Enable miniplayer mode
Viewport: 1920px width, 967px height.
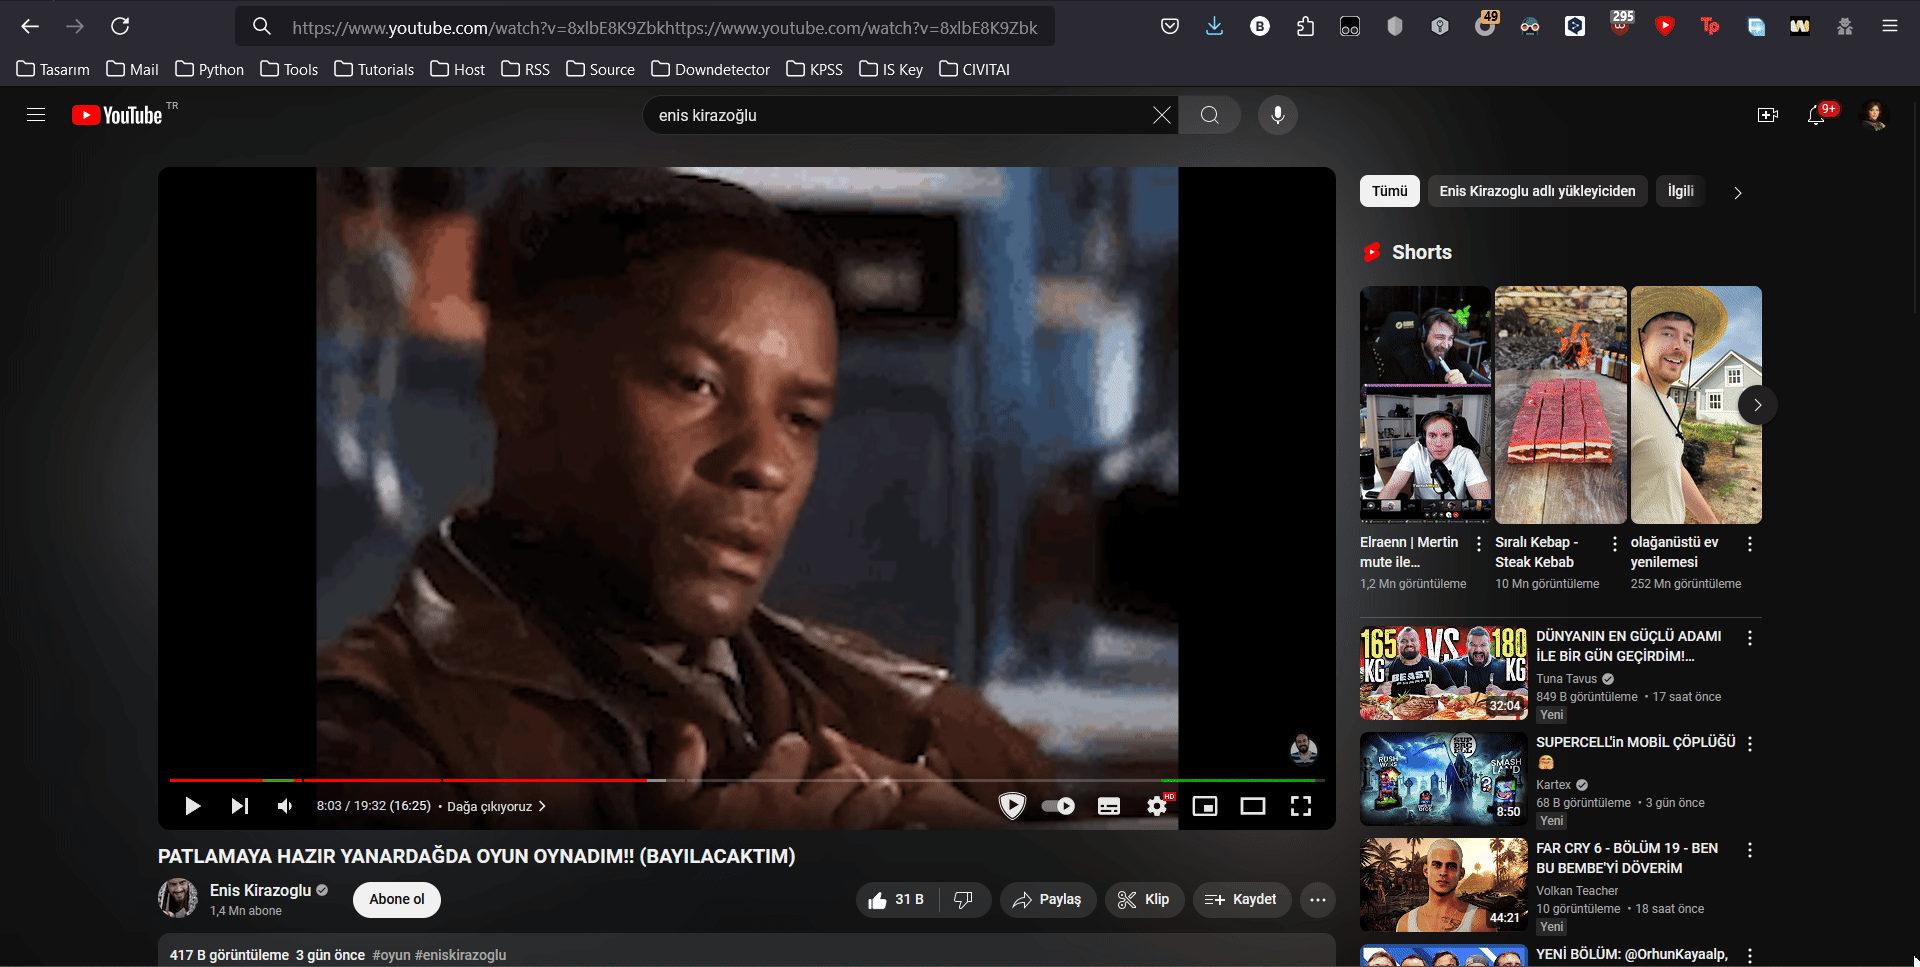pyautogui.click(x=1205, y=806)
